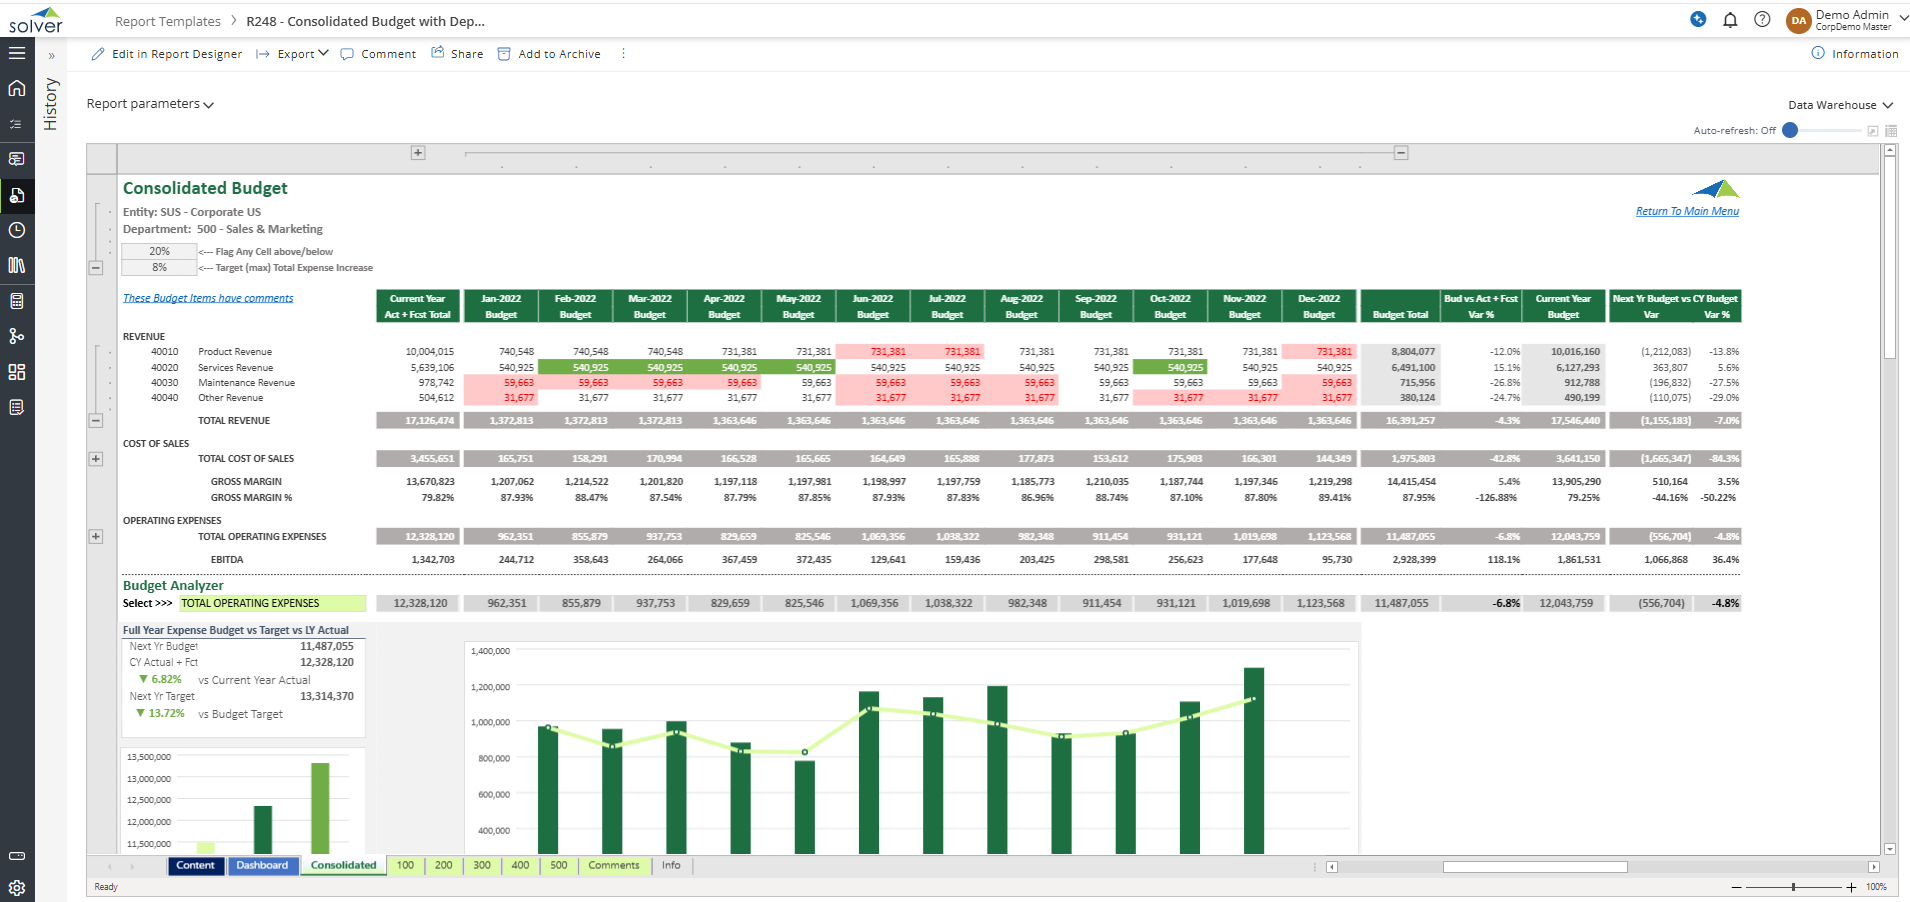The width and height of the screenshot is (1910, 902).
Task: Click the settings gear in sidebar
Action: click(17, 888)
